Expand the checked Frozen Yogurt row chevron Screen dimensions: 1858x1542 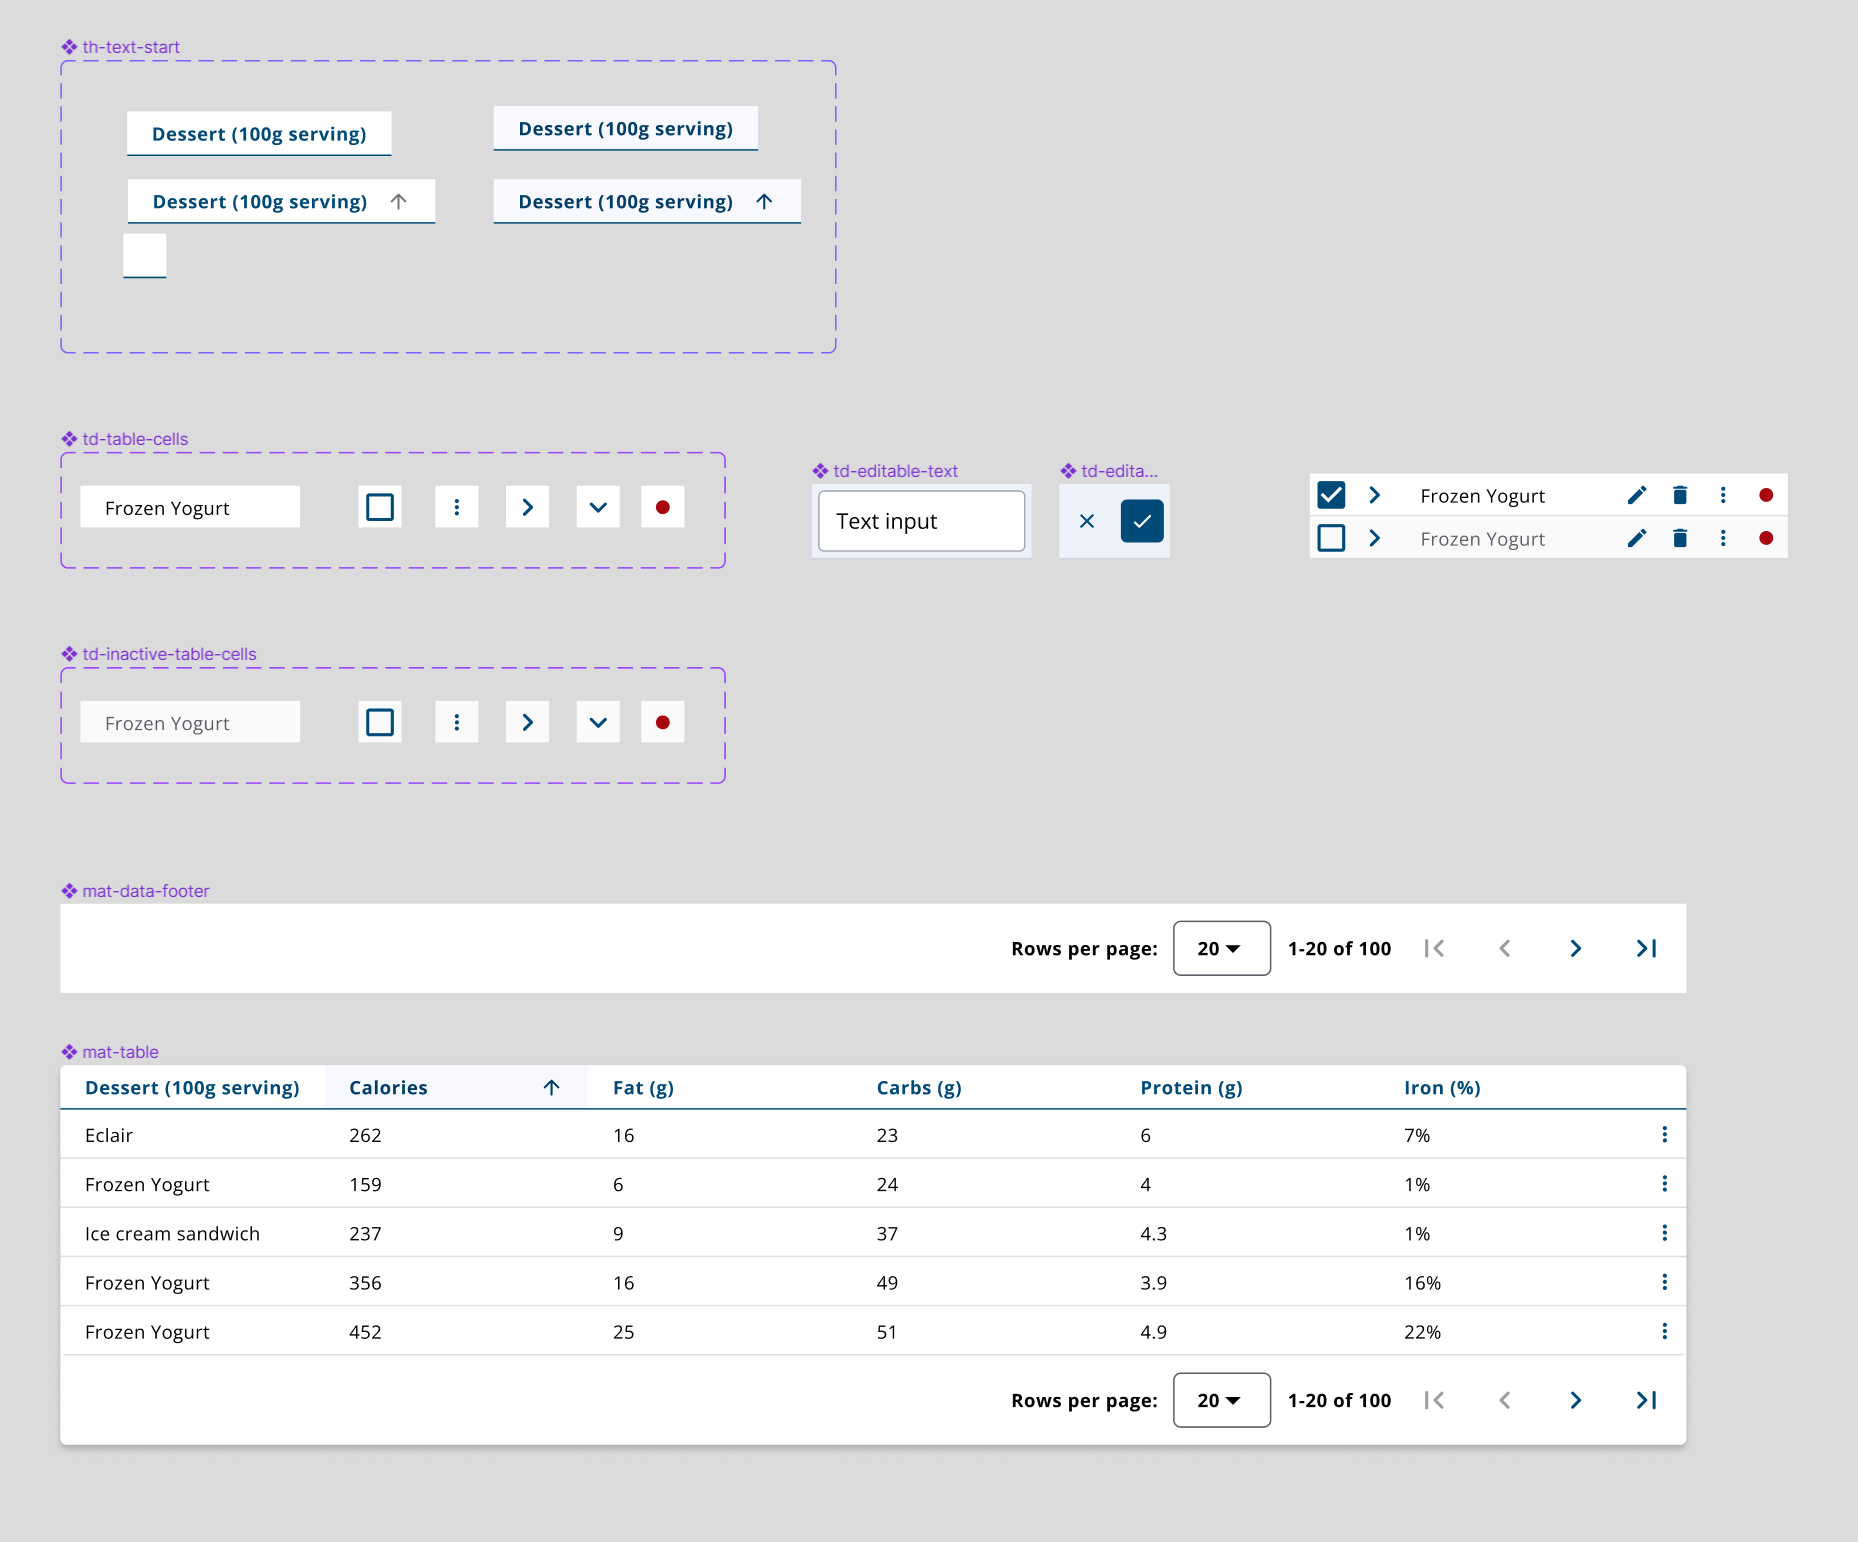[x=1375, y=495]
